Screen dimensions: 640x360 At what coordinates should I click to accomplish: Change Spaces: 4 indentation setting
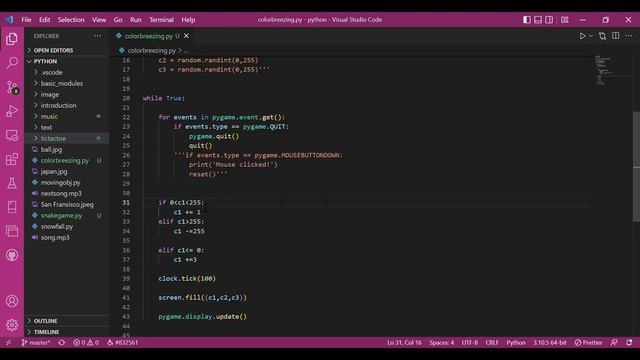[x=441, y=342]
